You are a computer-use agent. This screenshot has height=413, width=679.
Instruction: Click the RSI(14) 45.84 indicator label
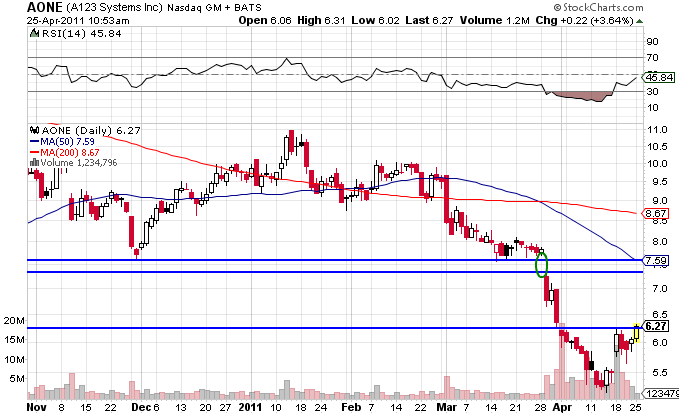[x=81, y=33]
